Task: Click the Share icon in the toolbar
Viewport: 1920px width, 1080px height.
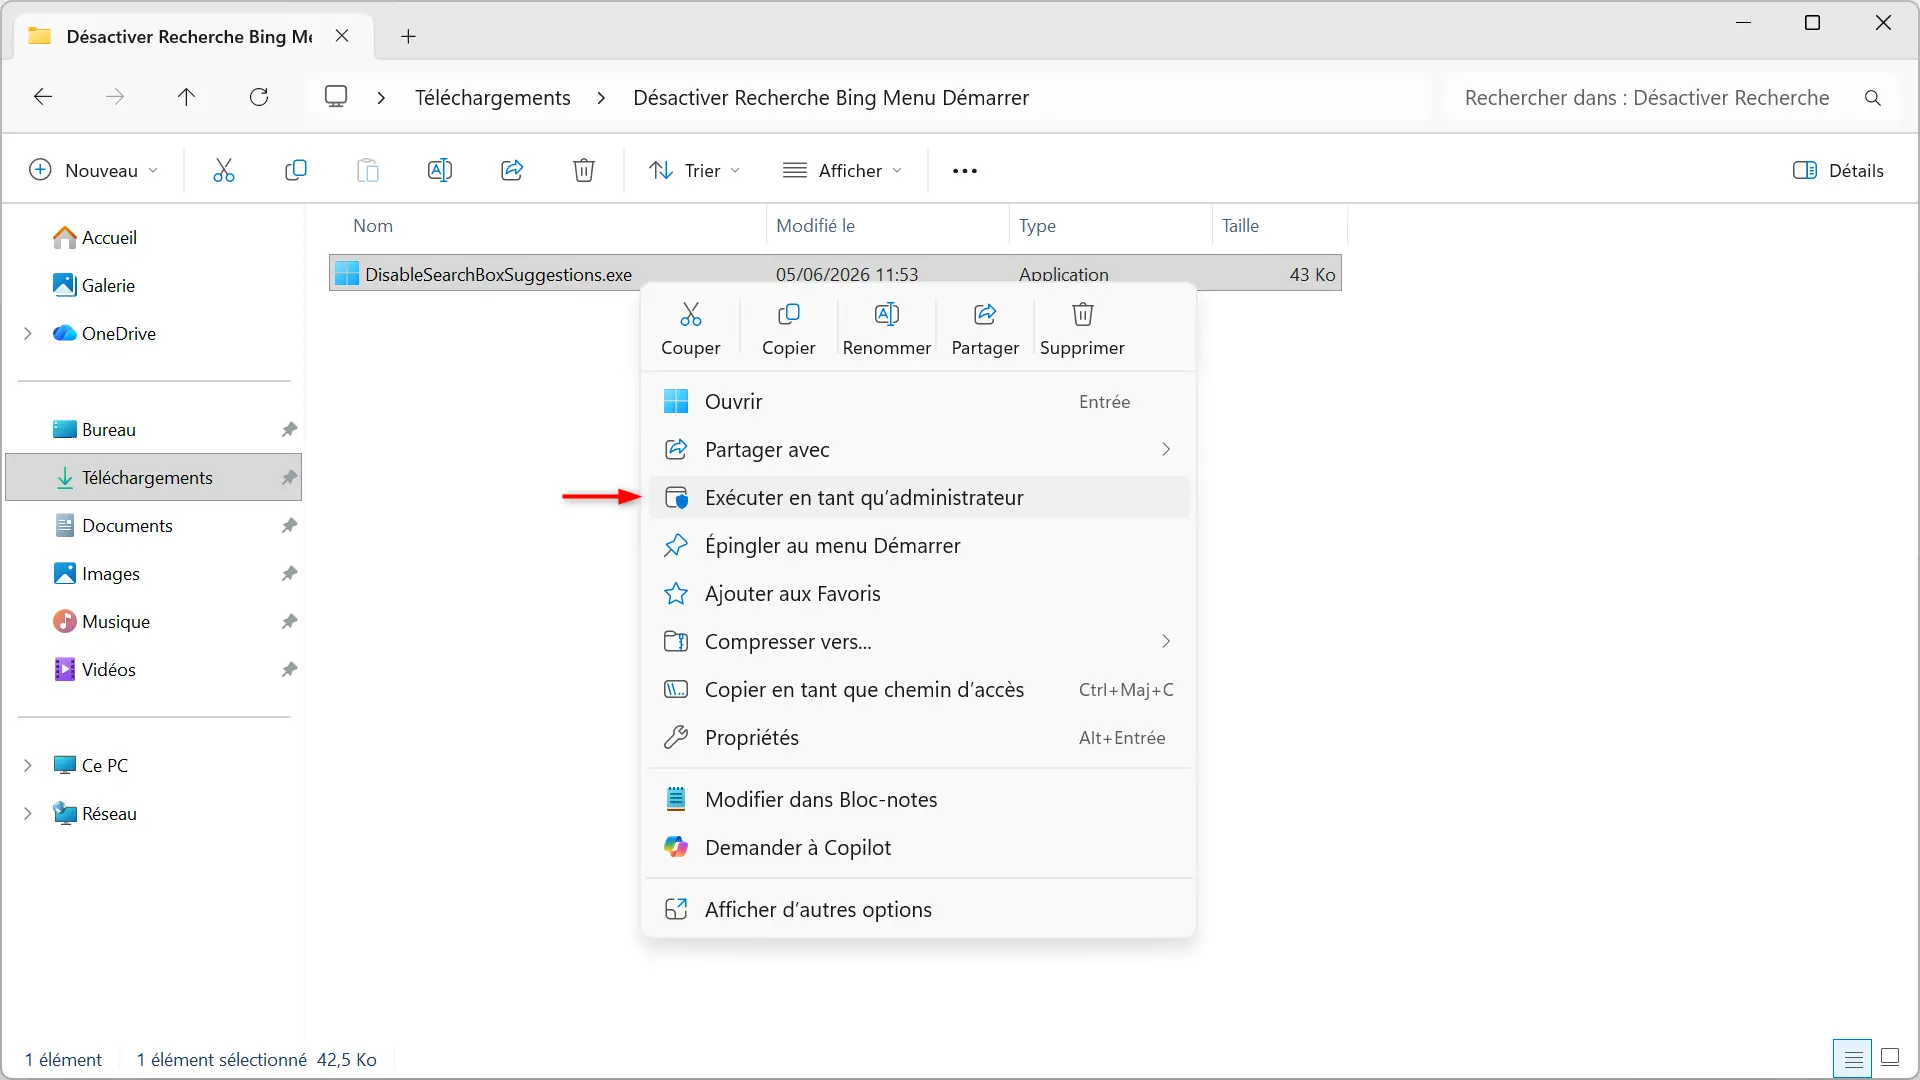Action: 512,170
